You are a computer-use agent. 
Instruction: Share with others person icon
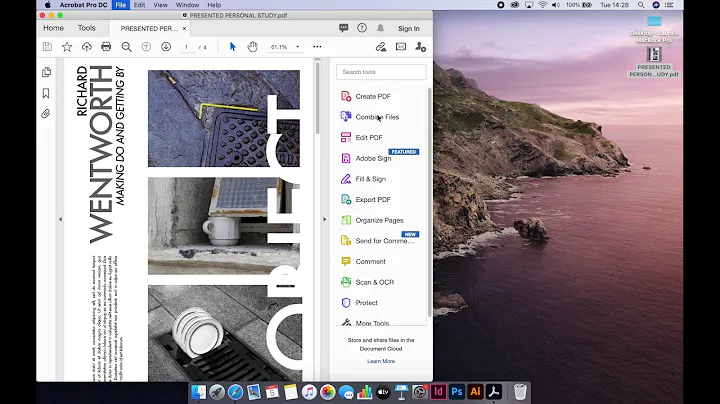420,47
